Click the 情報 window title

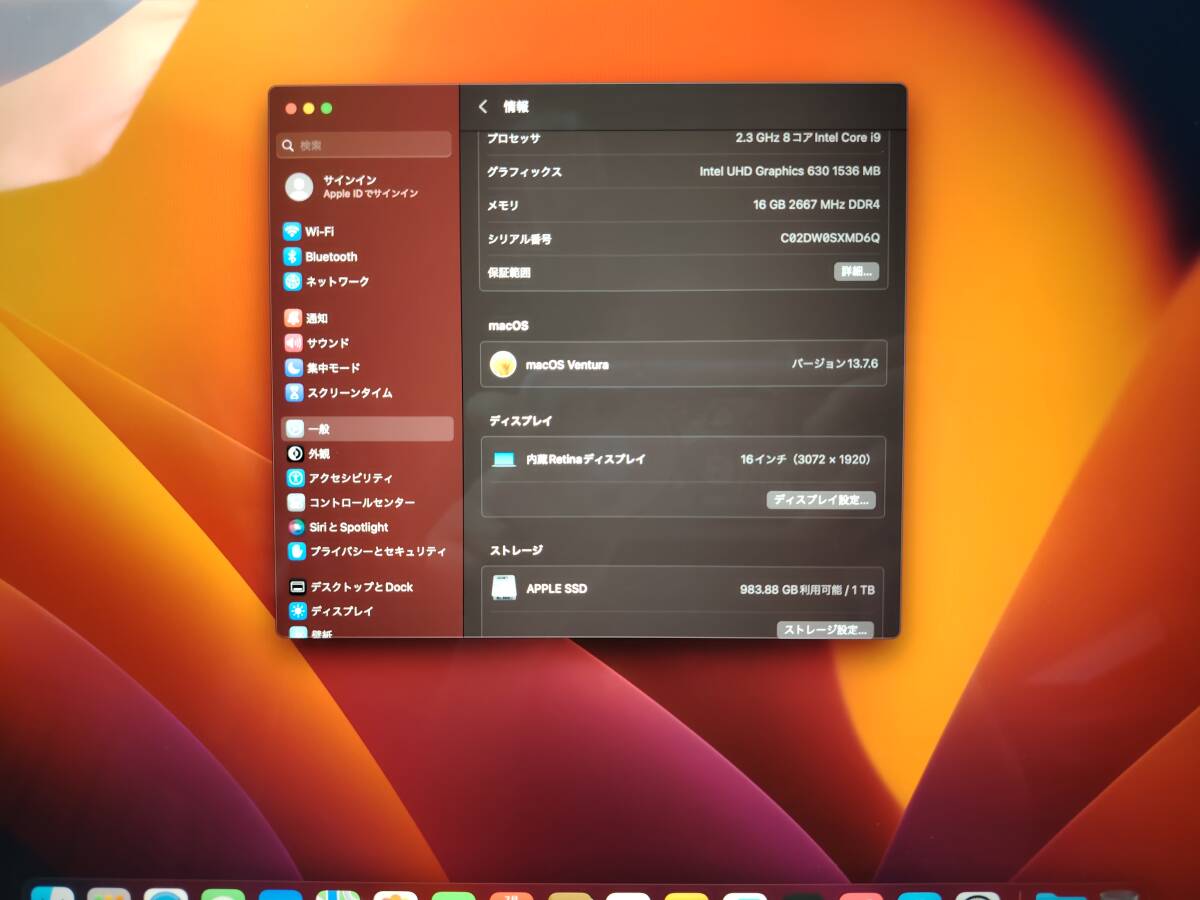tap(516, 107)
